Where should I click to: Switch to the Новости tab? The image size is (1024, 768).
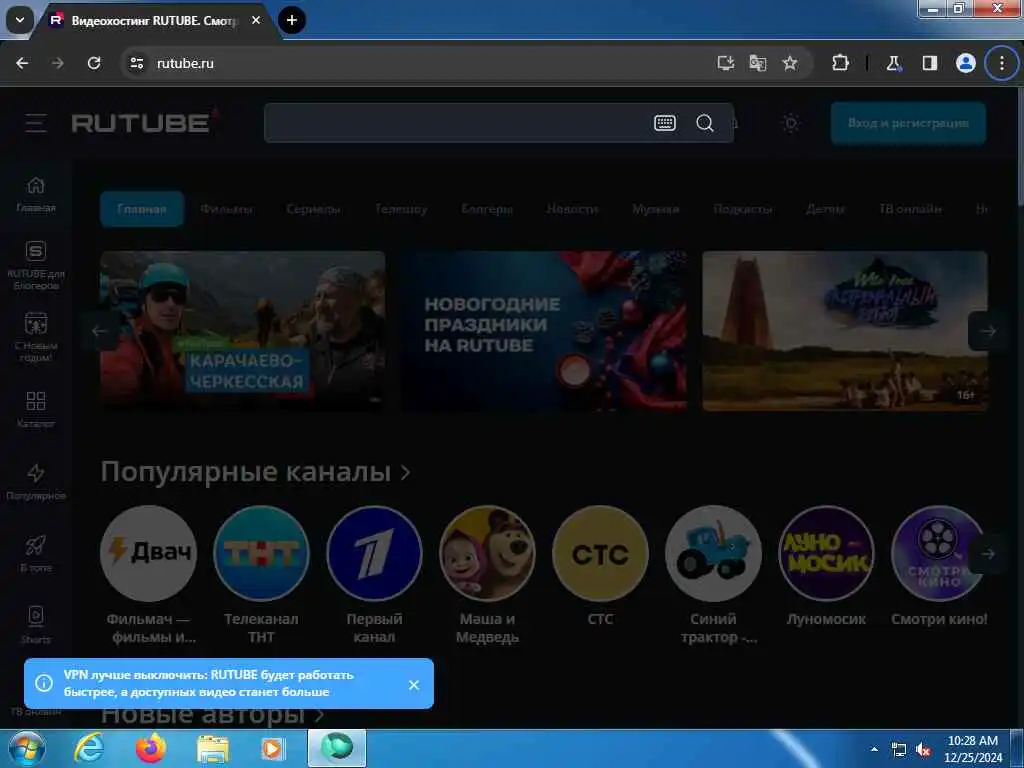coord(573,209)
